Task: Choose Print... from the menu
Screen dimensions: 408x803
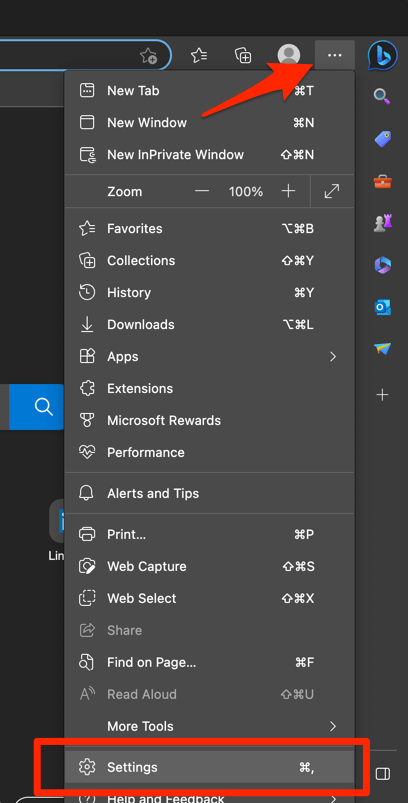Action: point(209,535)
